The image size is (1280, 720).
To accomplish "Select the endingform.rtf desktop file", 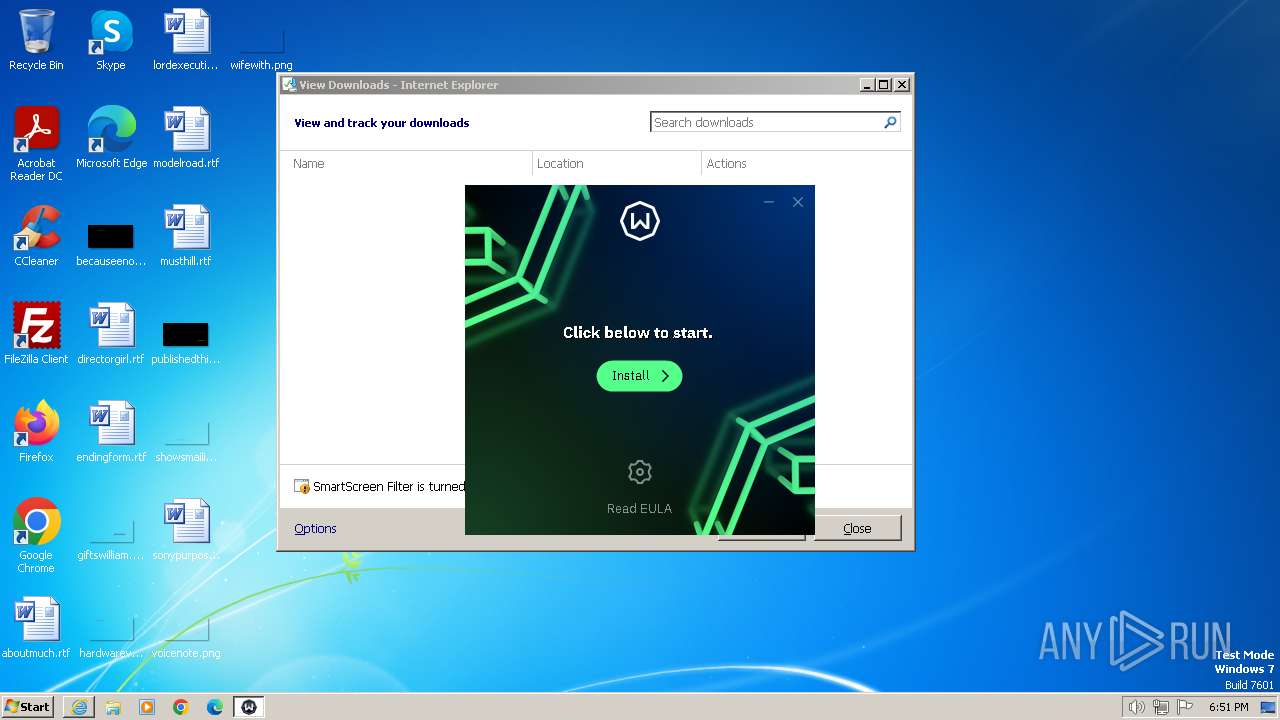I will [111, 432].
